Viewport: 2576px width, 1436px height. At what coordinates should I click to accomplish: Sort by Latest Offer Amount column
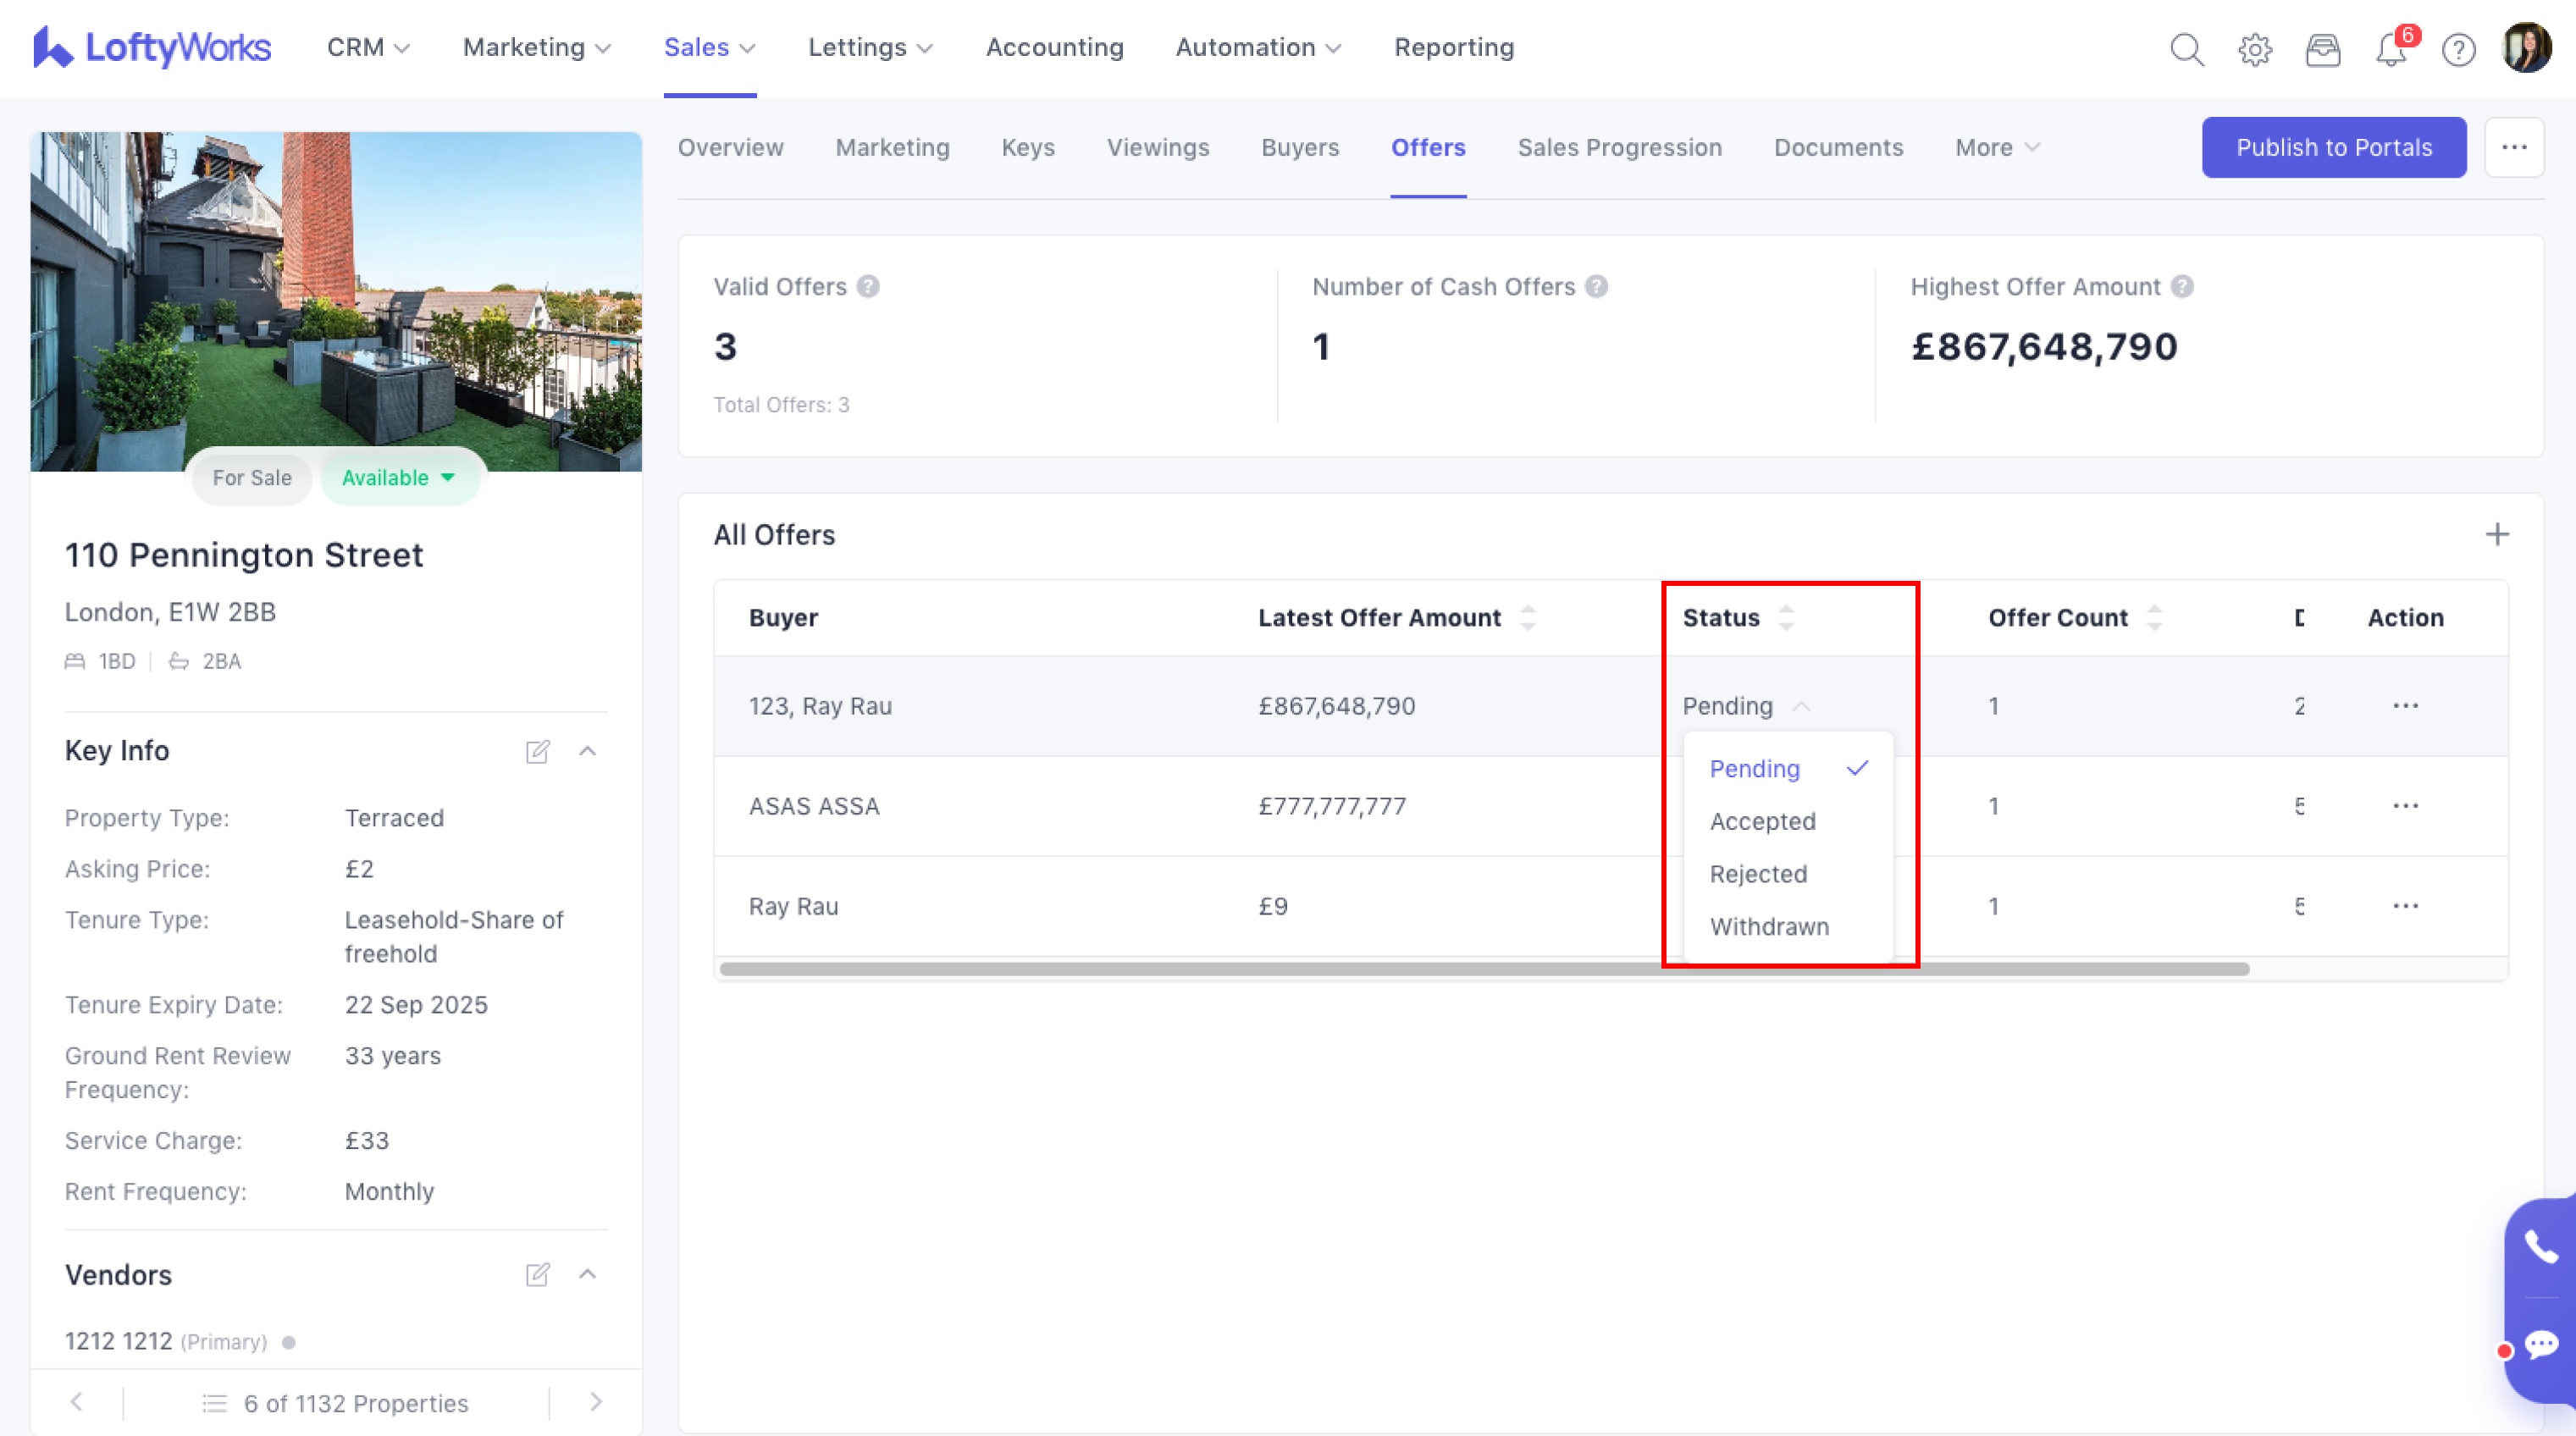pyautogui.click(x=1527, y=618)
